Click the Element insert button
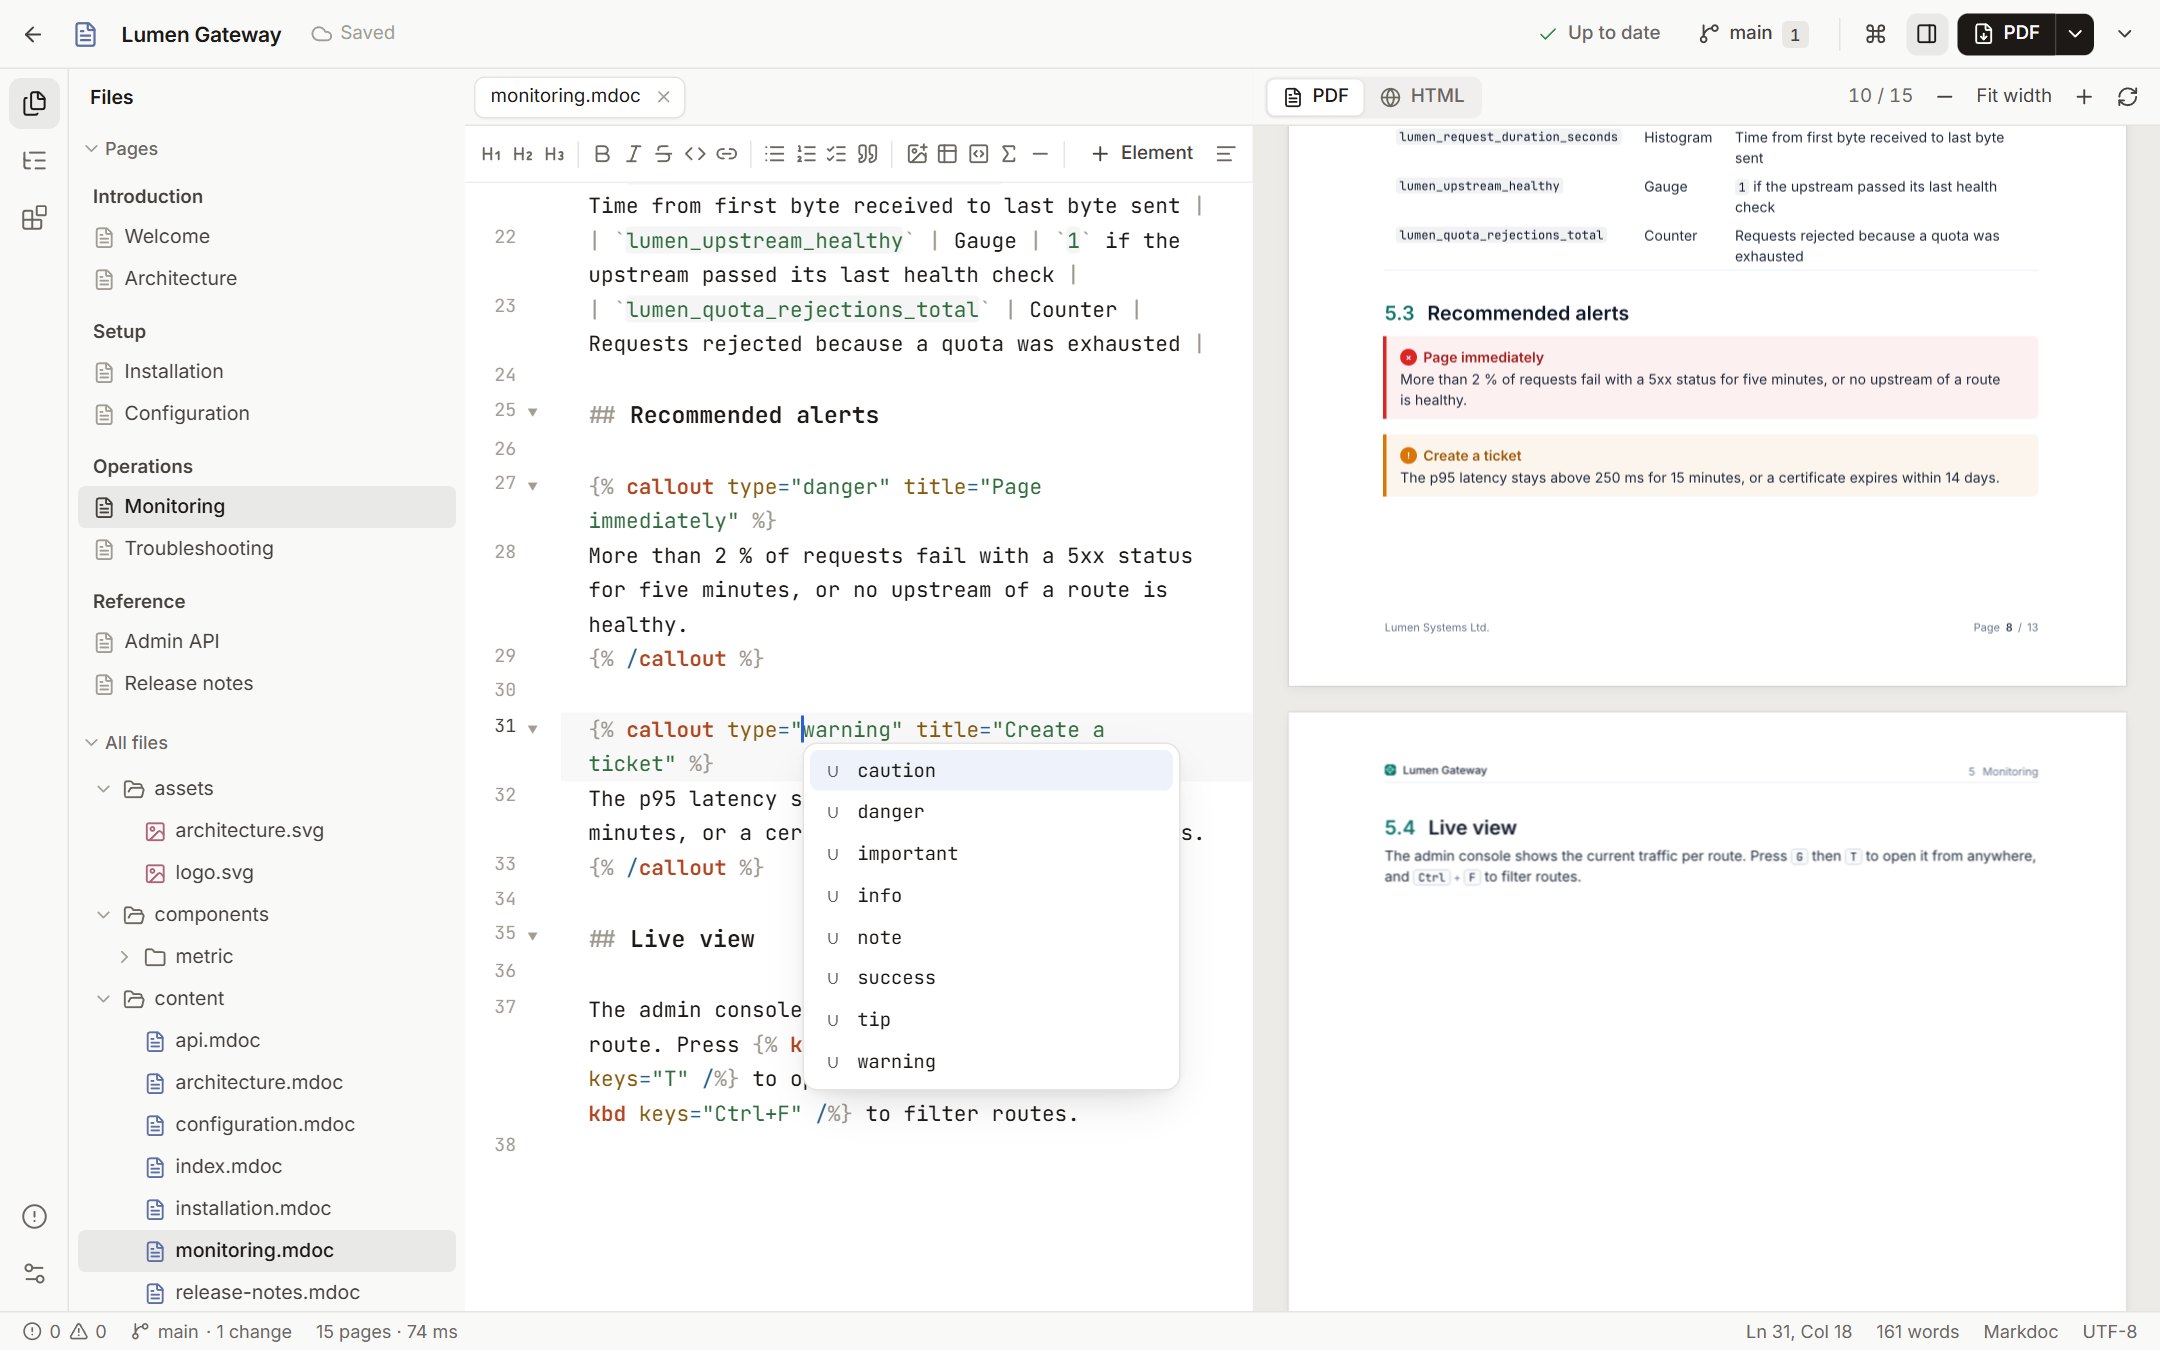2160x1350 pixels. pyautogui.click(x=1142, y=153)
